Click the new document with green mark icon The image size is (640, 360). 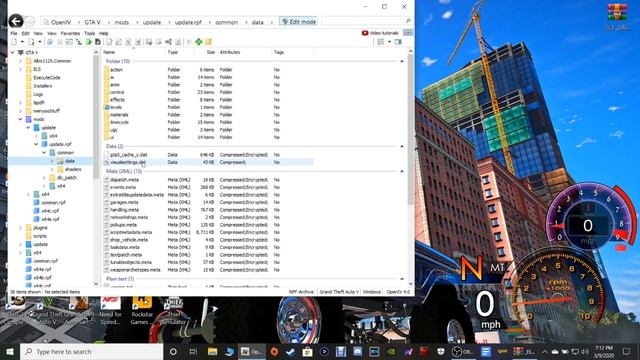coord(31,42)
